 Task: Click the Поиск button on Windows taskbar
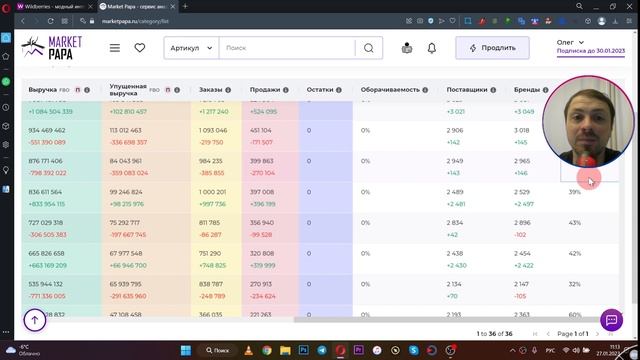pos(218,350)
